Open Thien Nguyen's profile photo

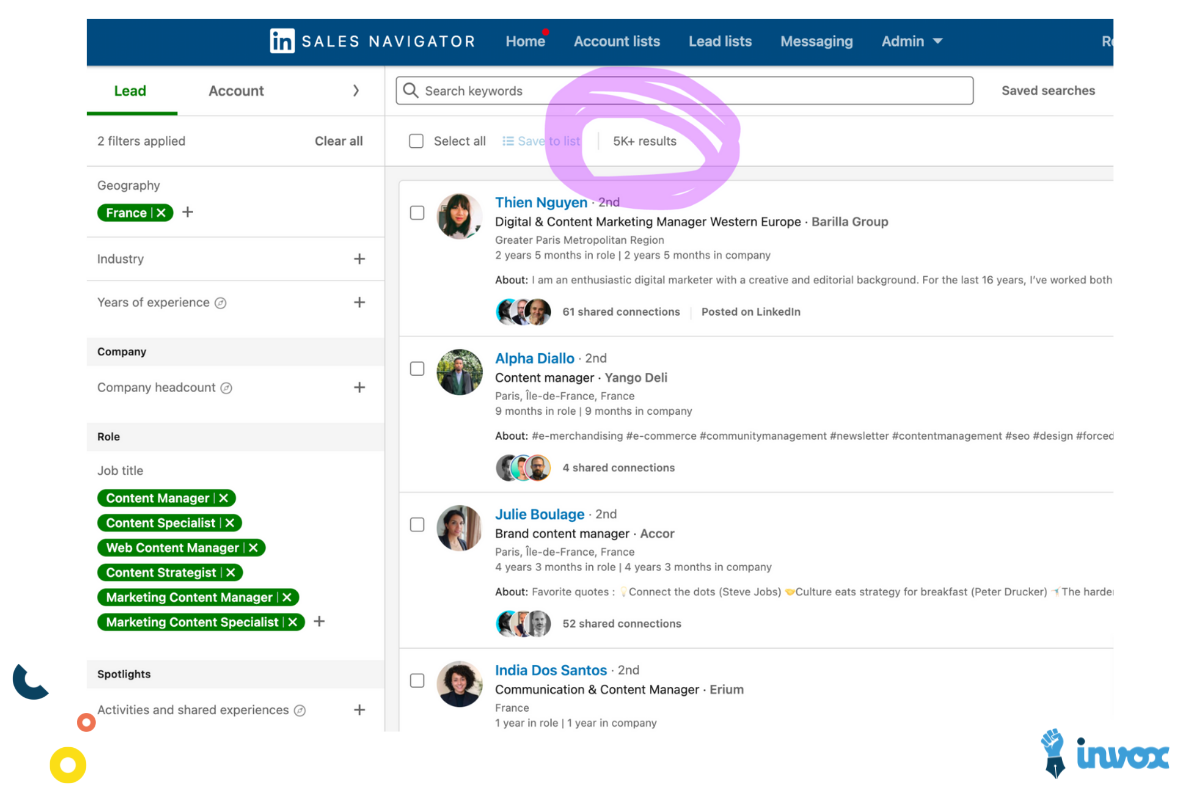[460, 216]
